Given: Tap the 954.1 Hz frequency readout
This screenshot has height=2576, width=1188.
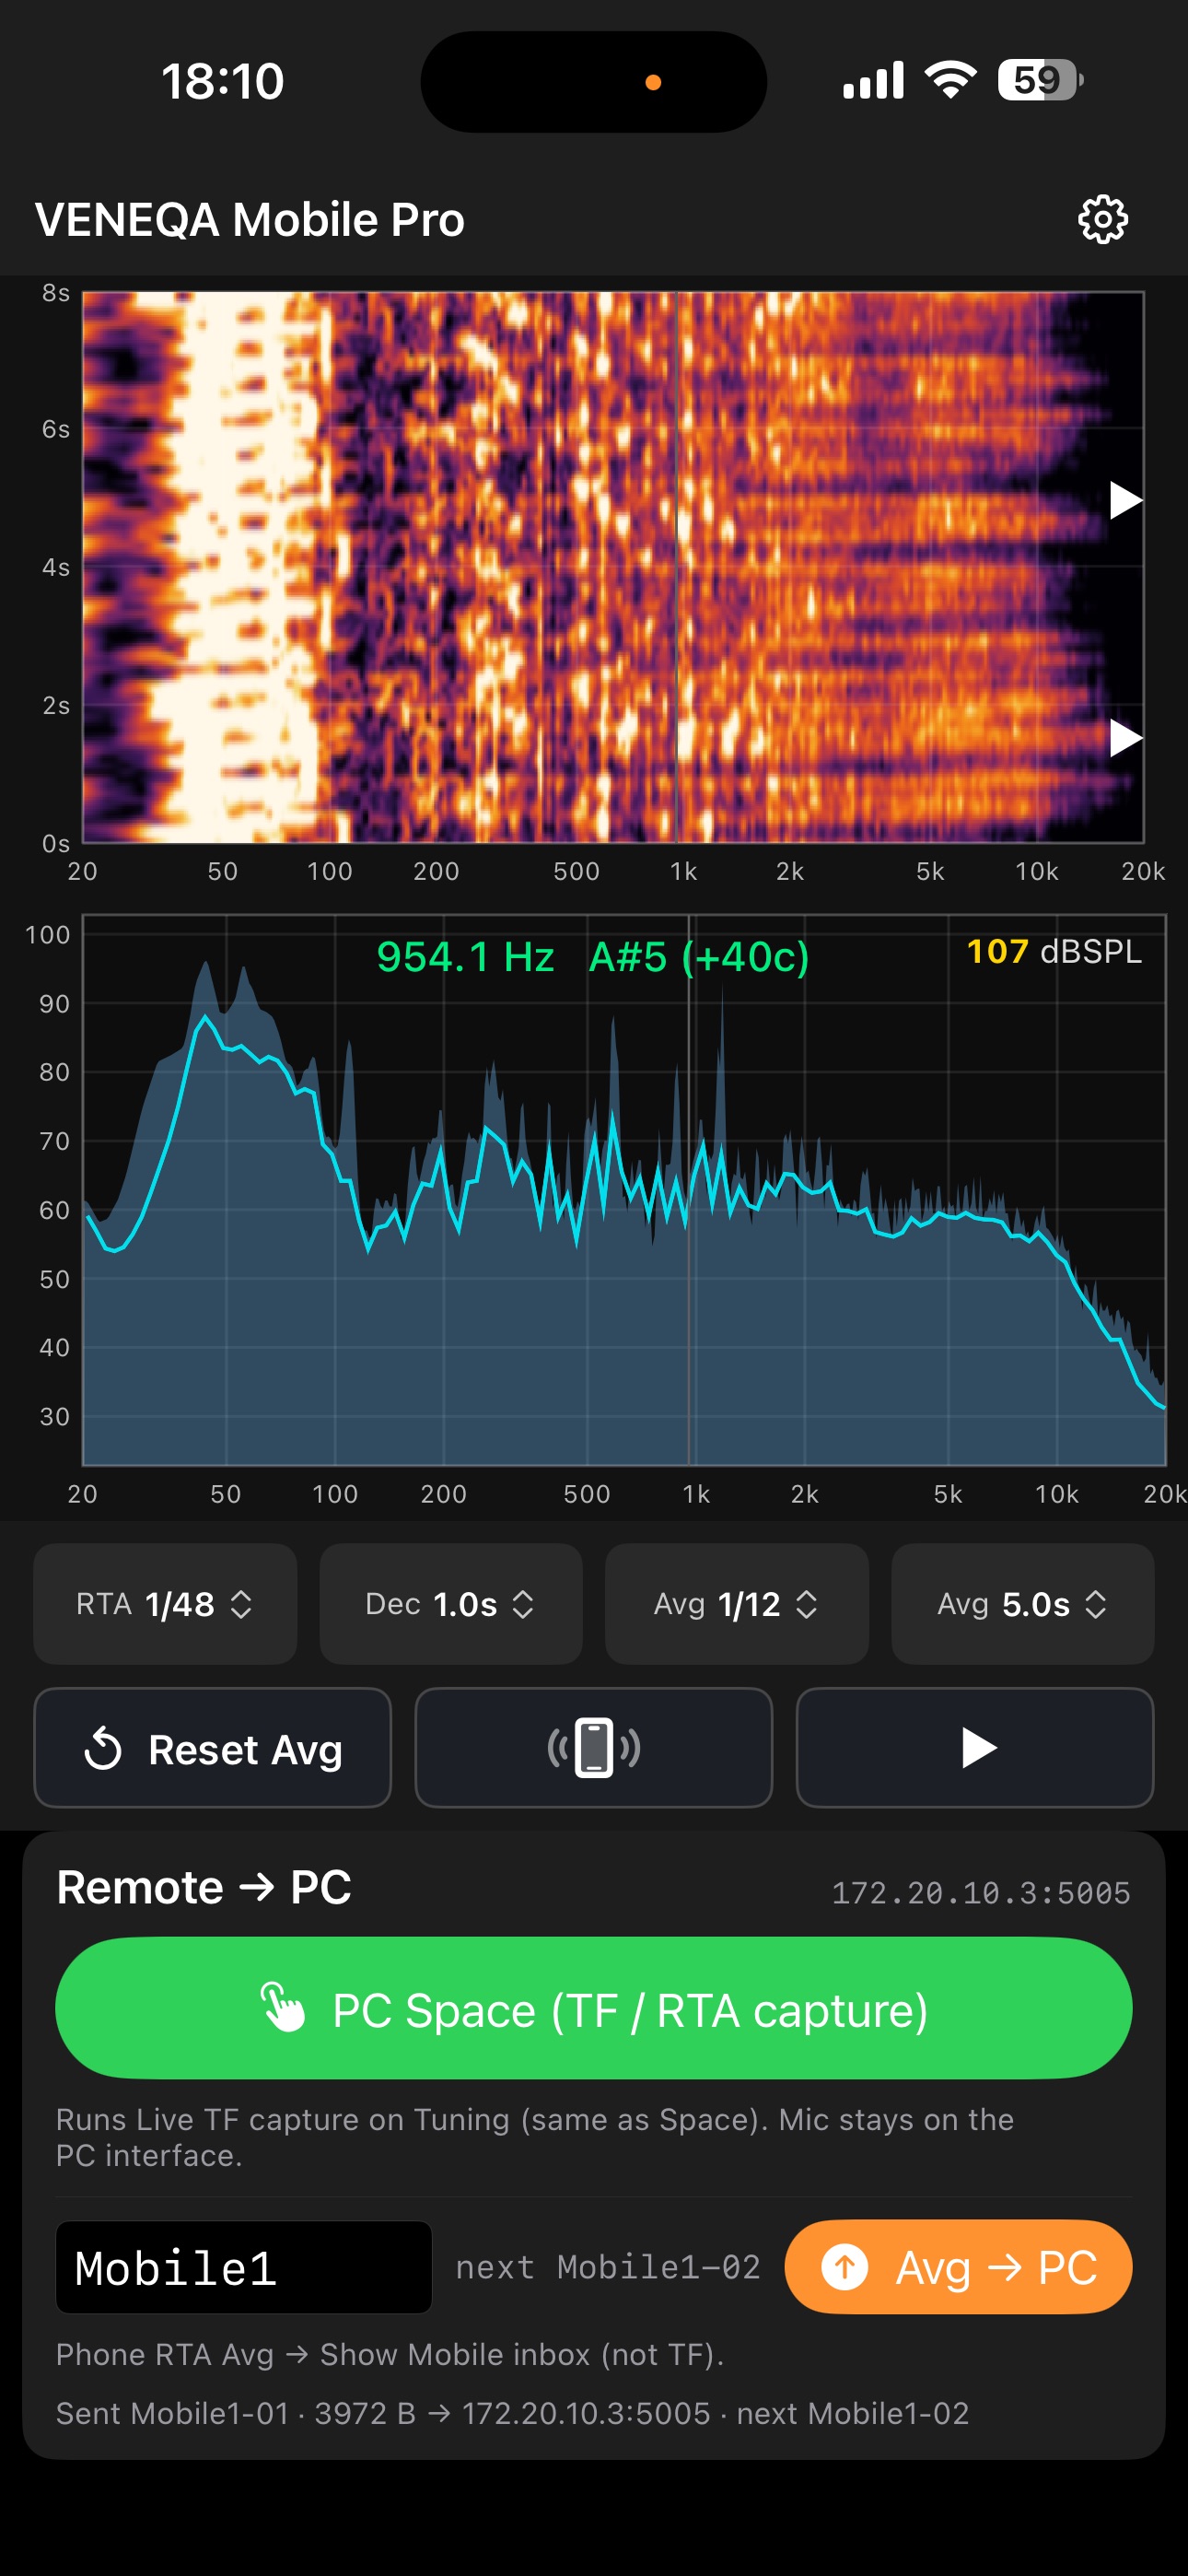Looking at the screenshot, I should (465, 957).
